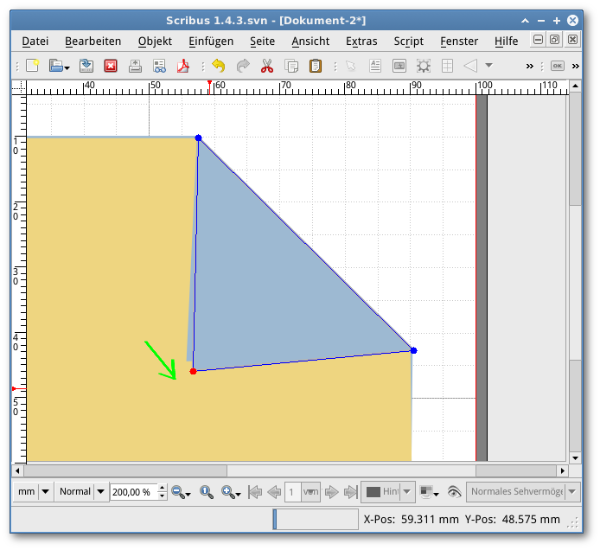The height and width of the screenshot is (550, 600).
Task: Open the Datei menu
Action: click(35, 41)
